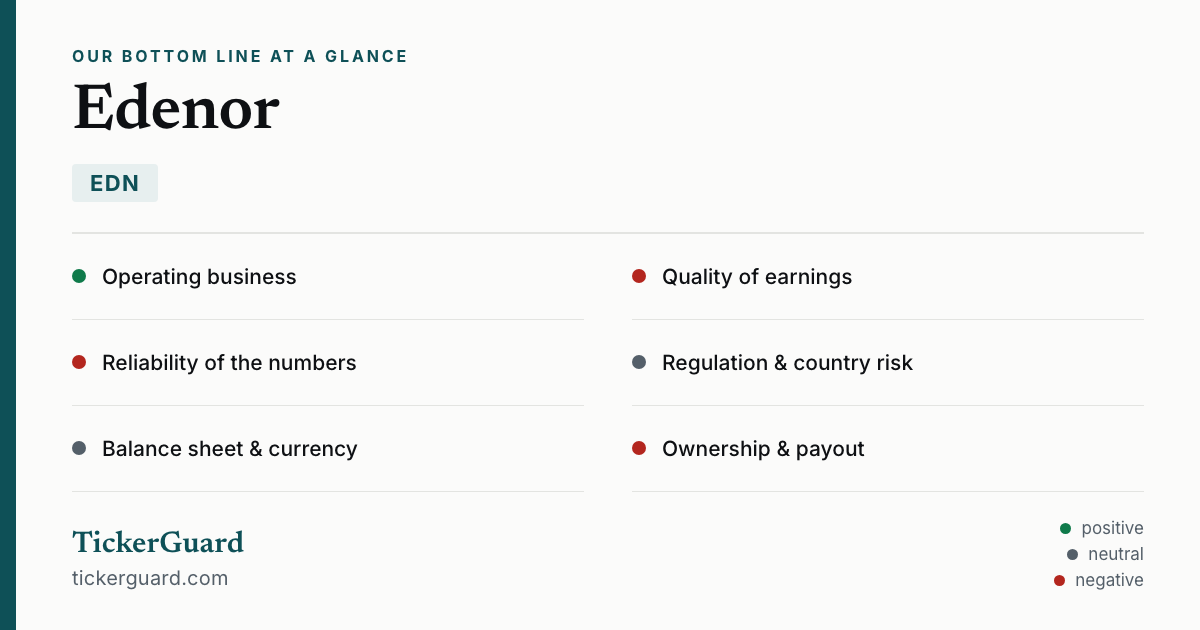Select the Ownership & payout label

click(x=763, y=449)
